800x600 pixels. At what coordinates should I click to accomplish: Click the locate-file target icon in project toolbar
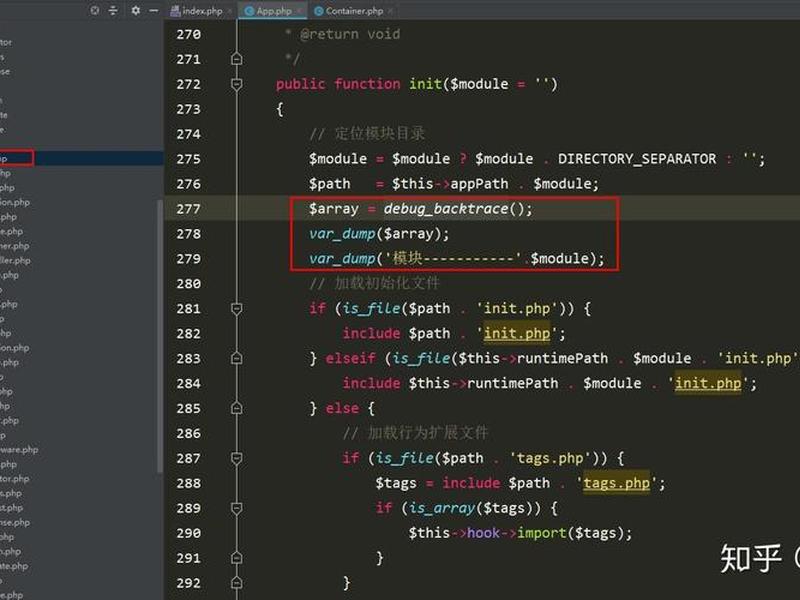coord(95,10)
